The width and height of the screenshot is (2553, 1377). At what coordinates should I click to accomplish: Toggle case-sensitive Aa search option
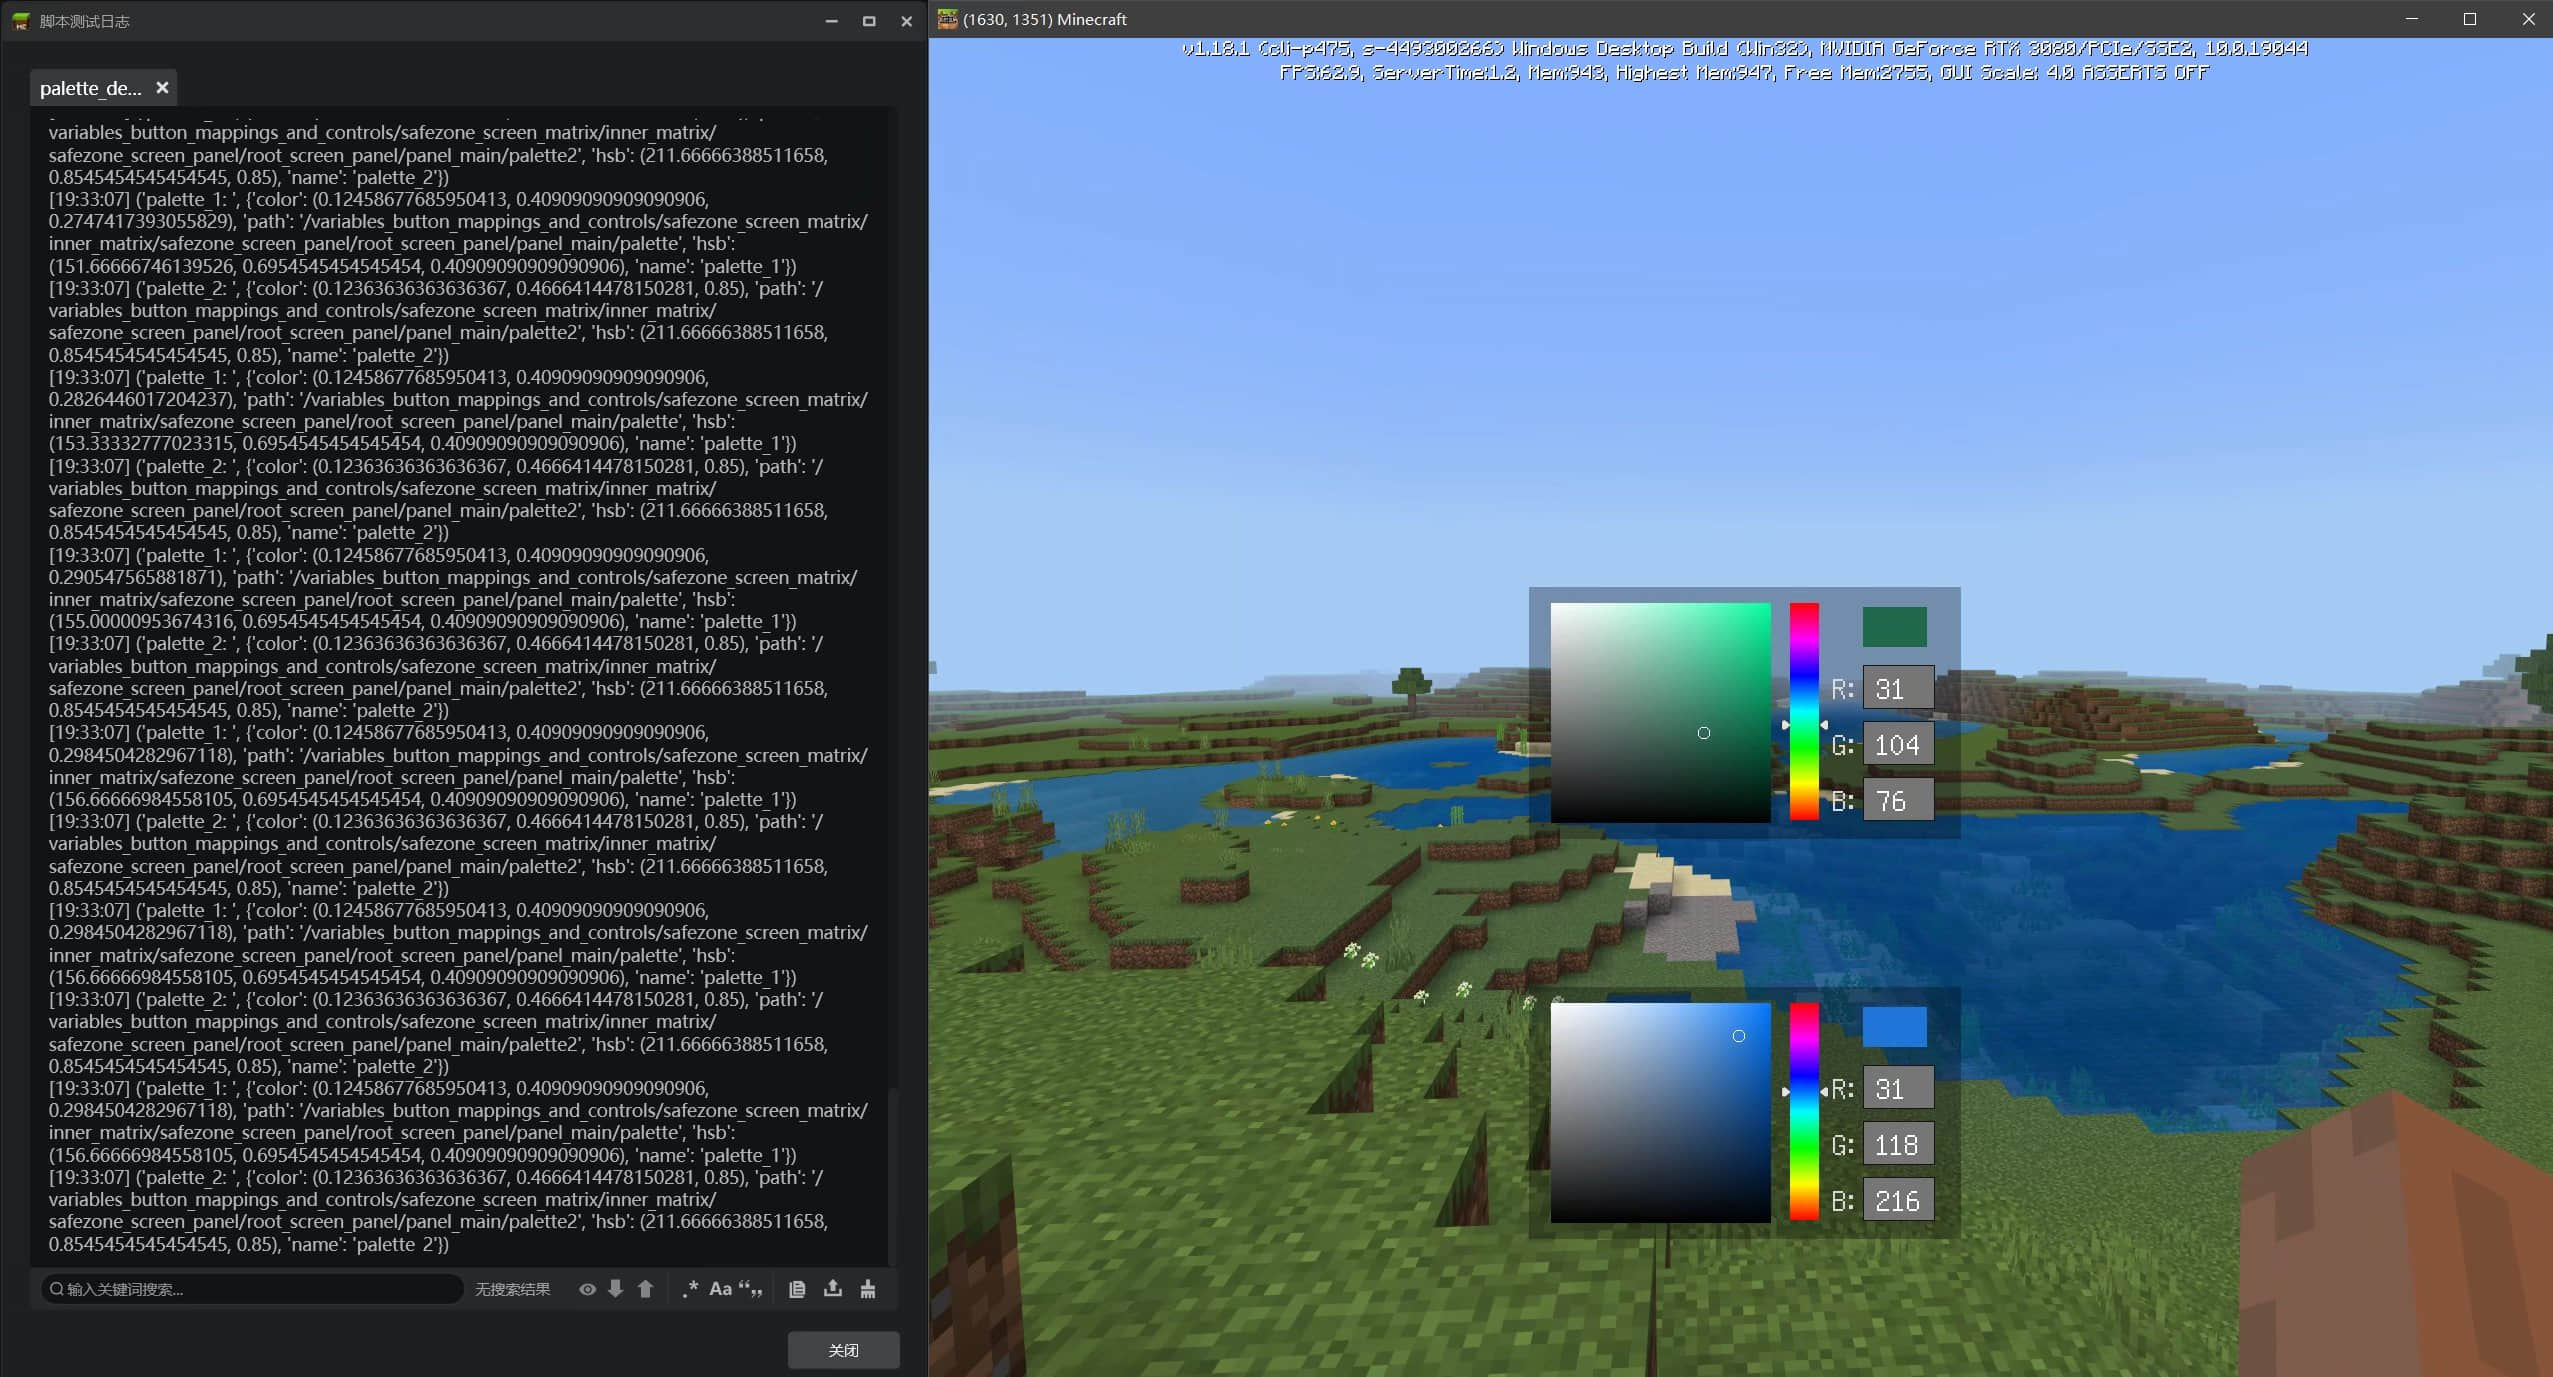(720, 1289)
